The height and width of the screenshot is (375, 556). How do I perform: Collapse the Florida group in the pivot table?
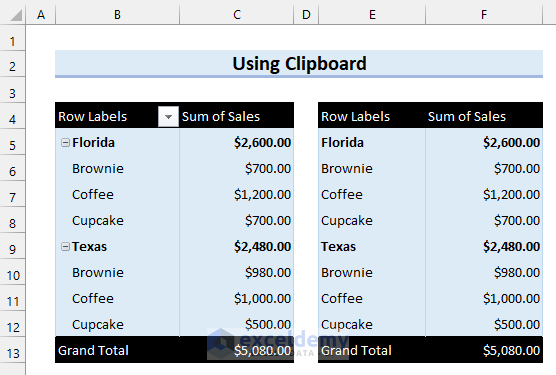[x=65, y=142]
